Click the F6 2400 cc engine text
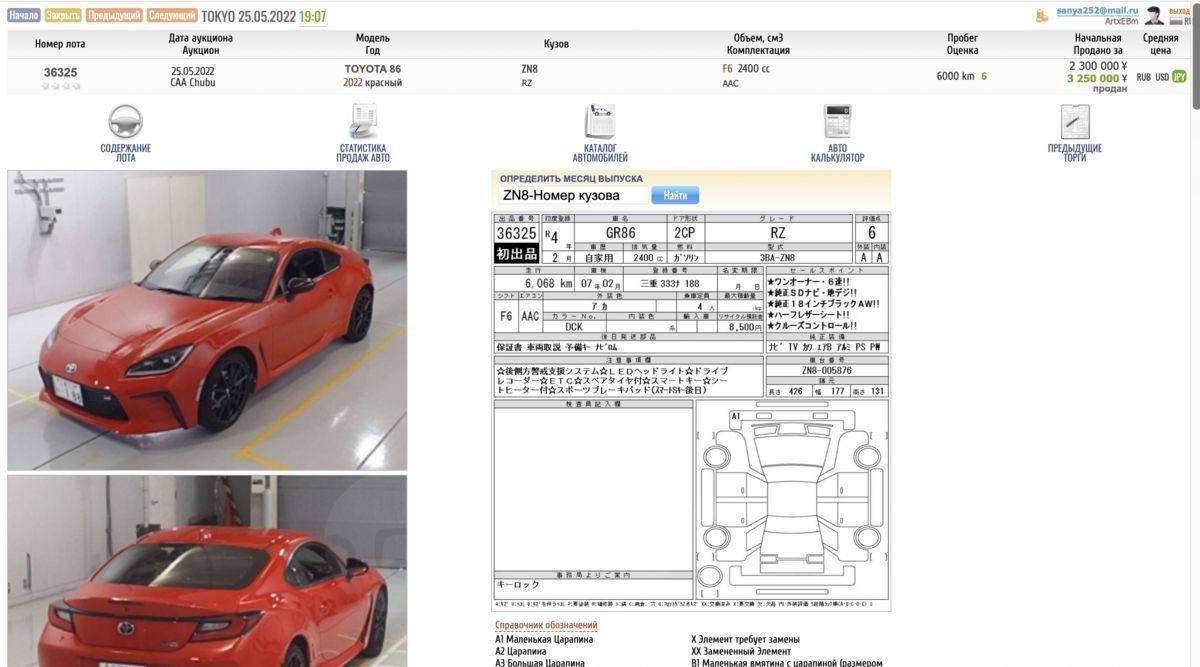The width and height of the screenshot is (1200, 667). pyautogui.click(x=746, y=69)
